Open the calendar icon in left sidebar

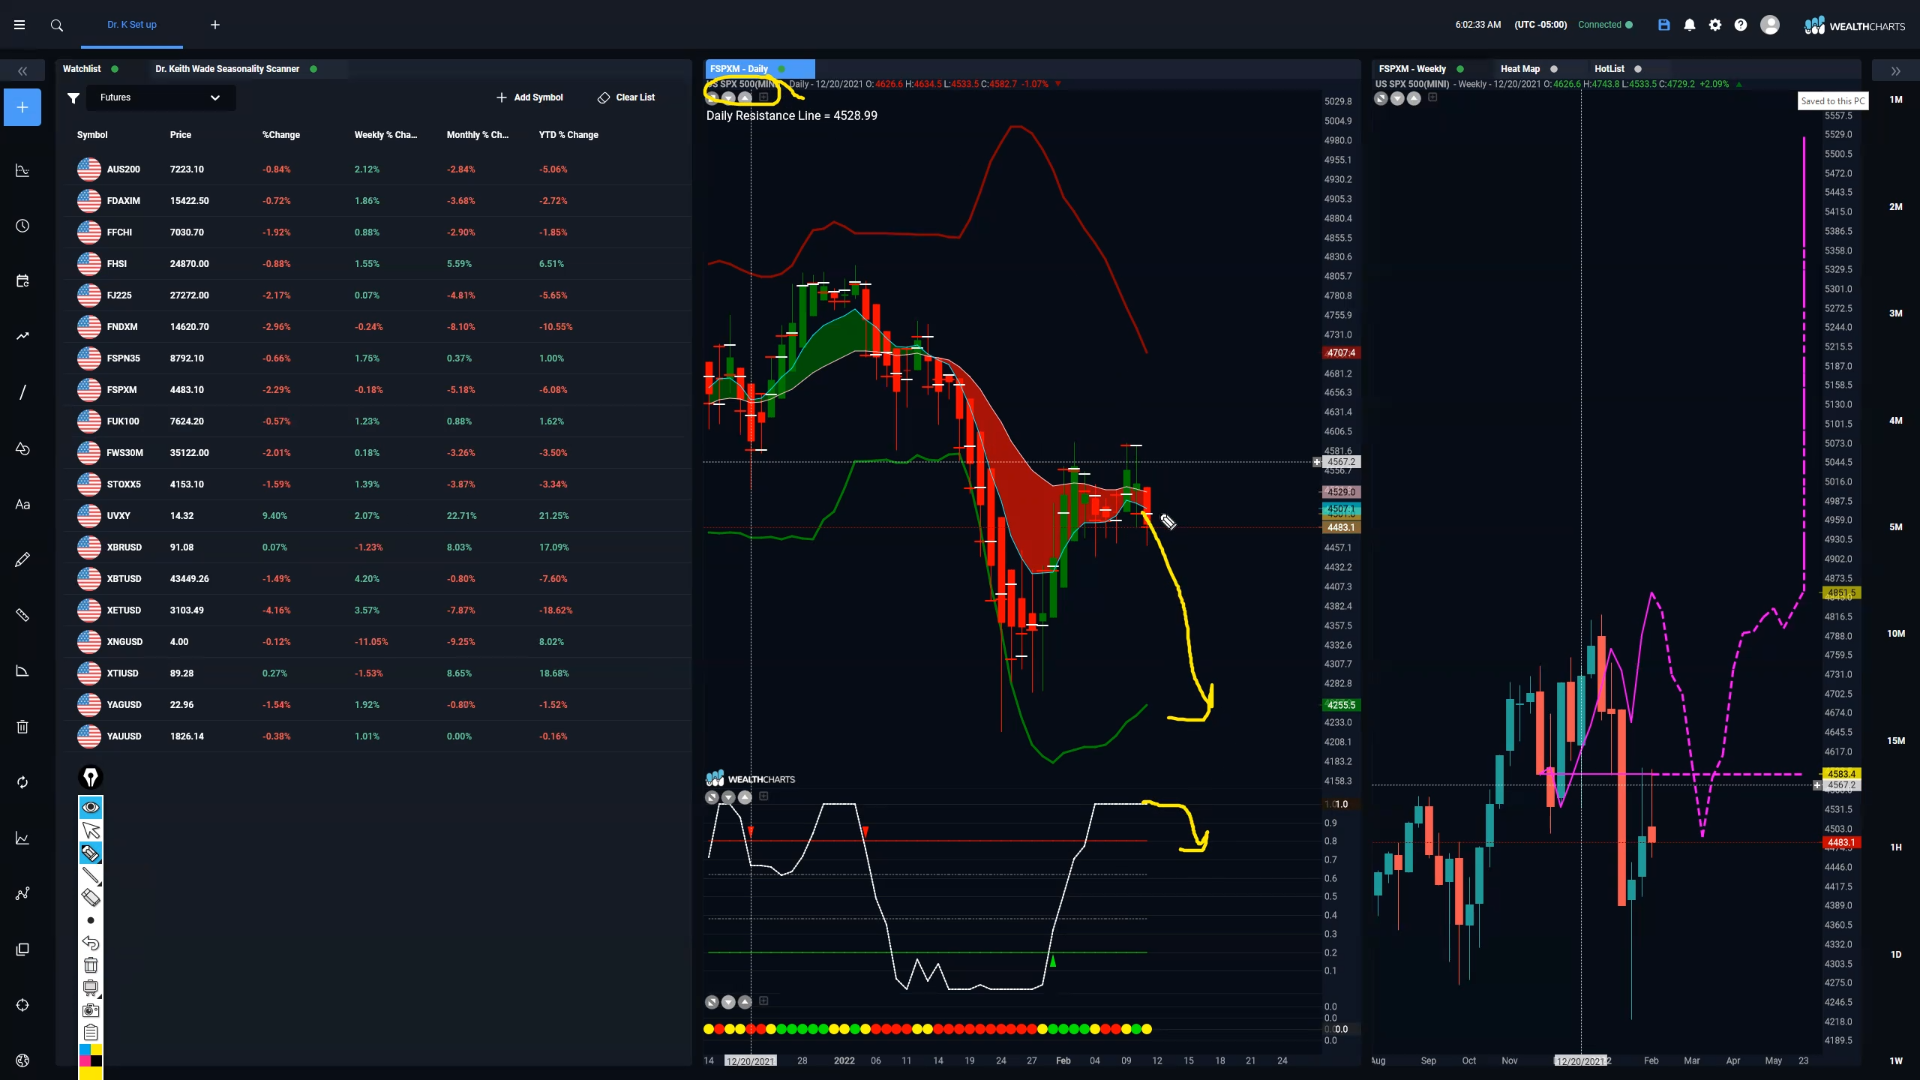22,281
